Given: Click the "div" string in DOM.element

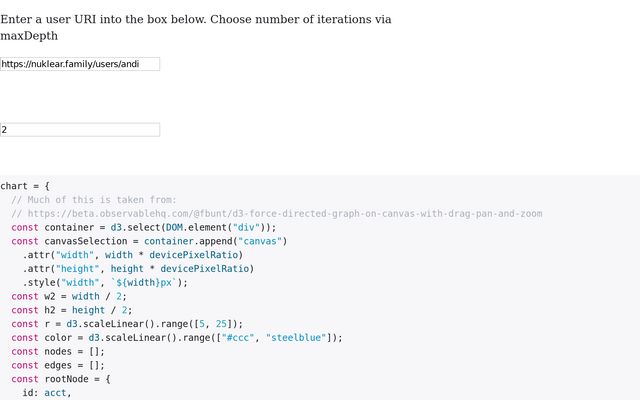Looking at the screenshot, I should point(246,227).
